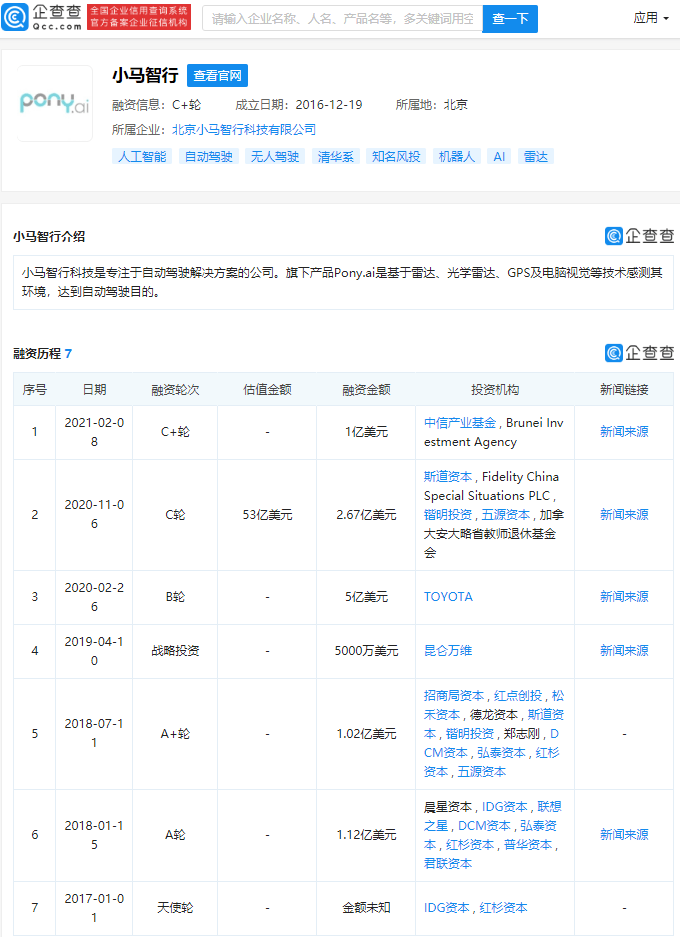The width and height of the screenshot is (680, 937).
Task: Select the AI tag
Action: pyautogui.click(x=499, y=157)
